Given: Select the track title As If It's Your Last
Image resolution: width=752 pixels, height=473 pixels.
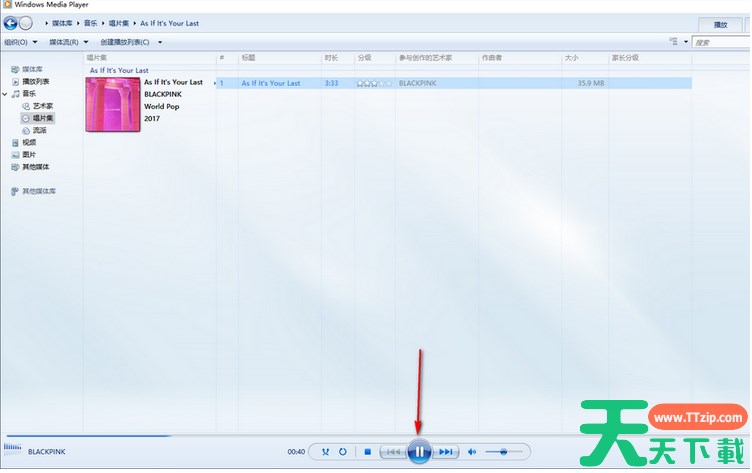Looking at the screenshot, I should pyautogui.click(x=271, y=83).
